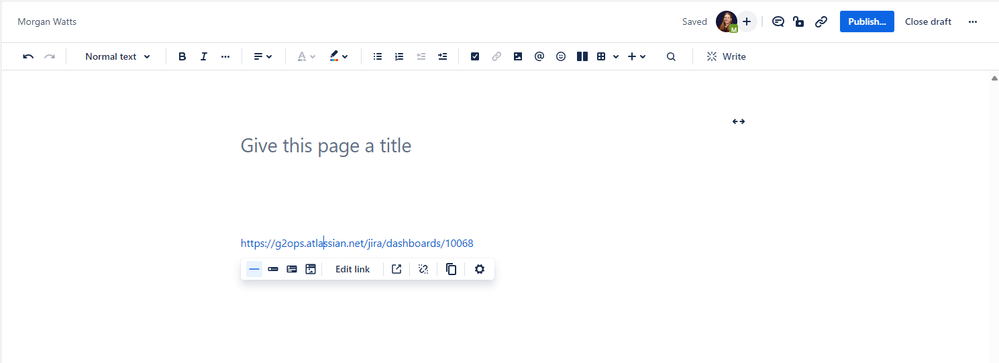Viewport: 999px width, 363px height.
Task: Copy page link via chain icon
Action: tap(821, 22)
